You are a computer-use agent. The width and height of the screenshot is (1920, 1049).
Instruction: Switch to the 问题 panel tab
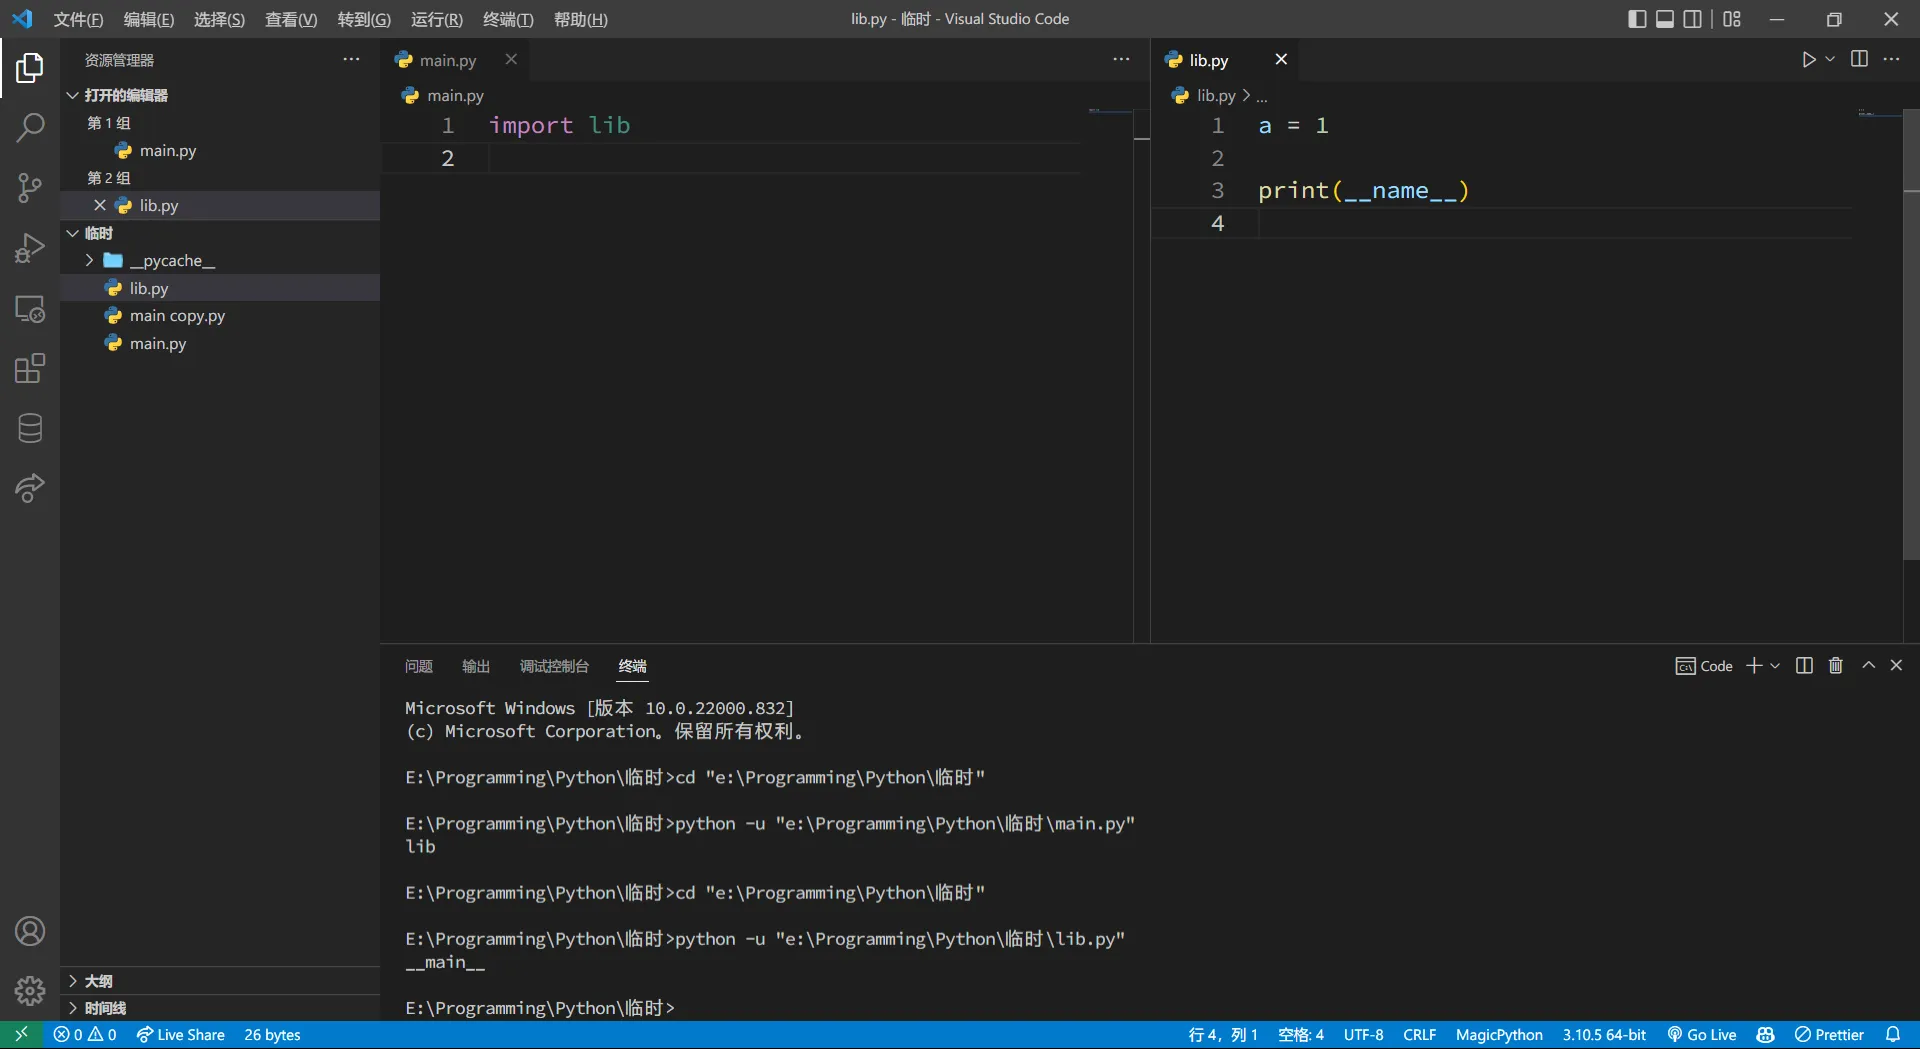[418, 667]
